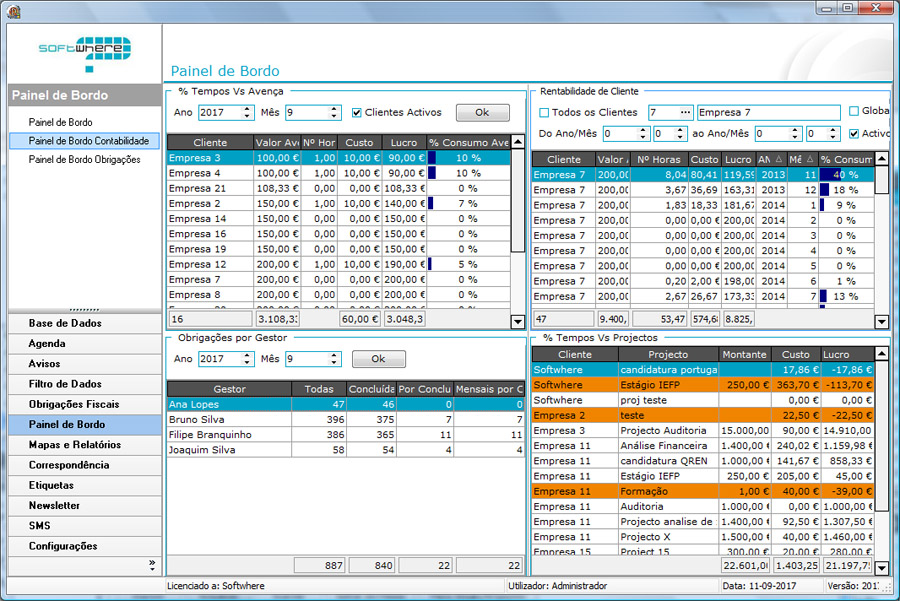
Task: Click scroll-up arrow in Tempos Vs Avença grid
Action: click(x=517, y=142)
